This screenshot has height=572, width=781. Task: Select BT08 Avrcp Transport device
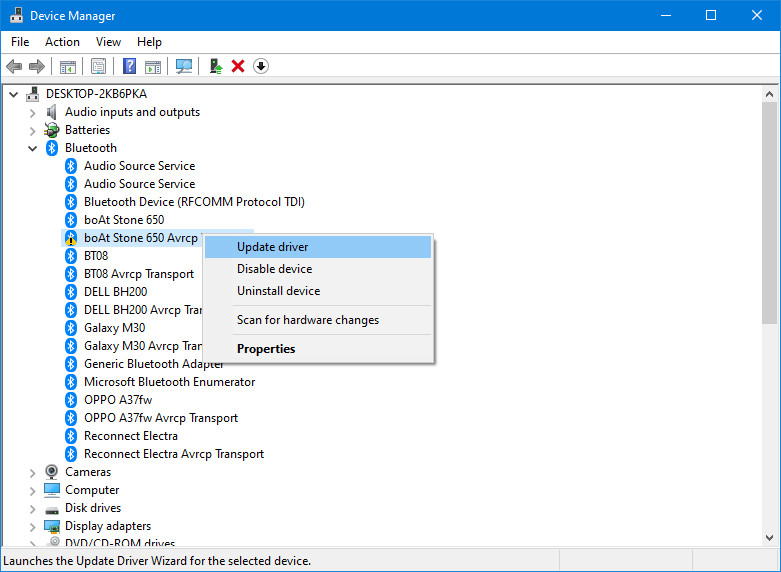point(139,274)
